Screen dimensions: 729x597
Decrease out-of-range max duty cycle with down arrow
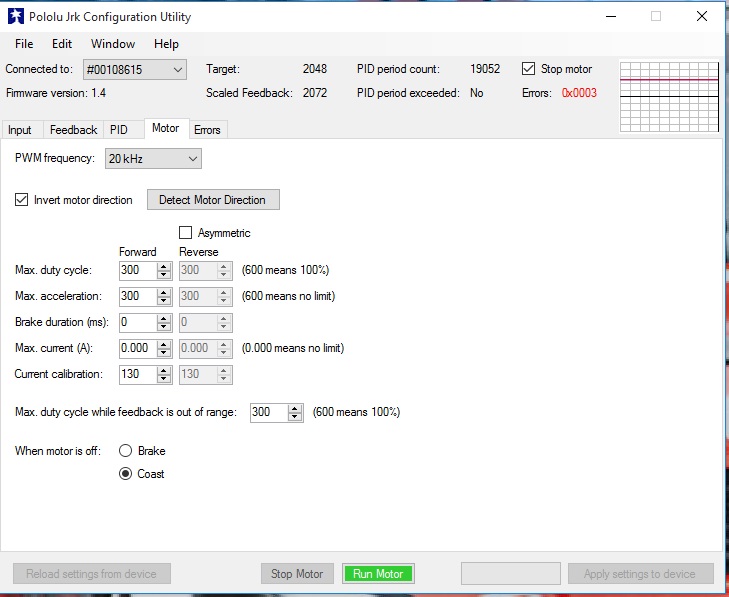pos(295,417)
